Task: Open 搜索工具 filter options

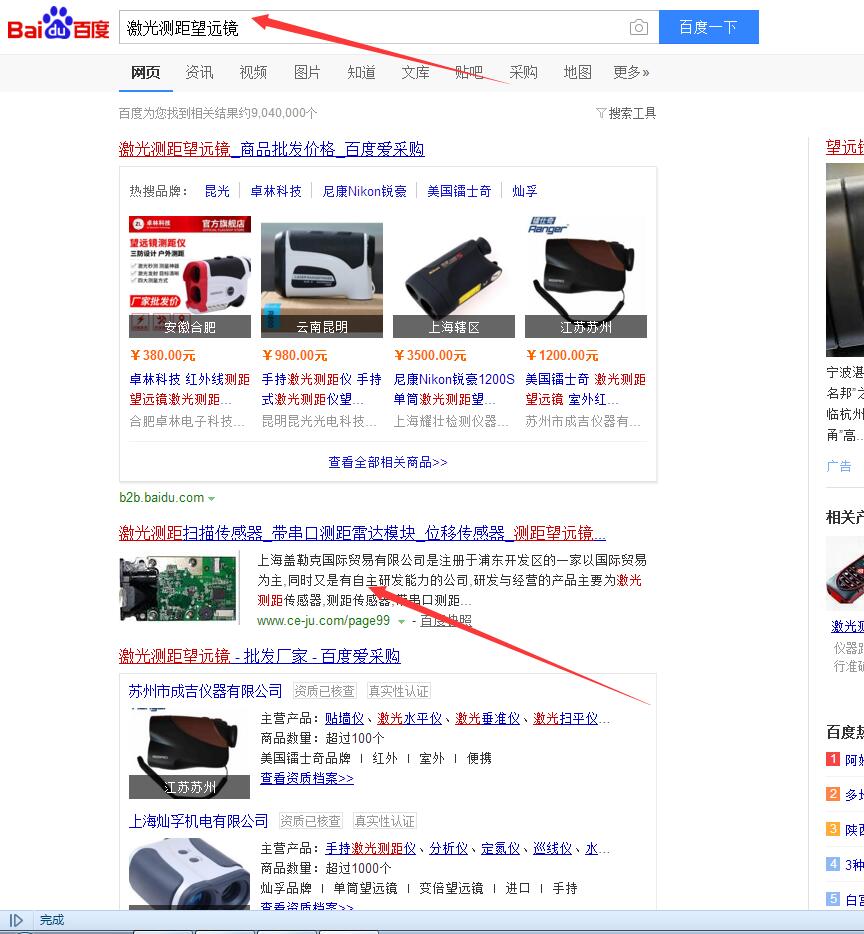Action: pos(626,113)
